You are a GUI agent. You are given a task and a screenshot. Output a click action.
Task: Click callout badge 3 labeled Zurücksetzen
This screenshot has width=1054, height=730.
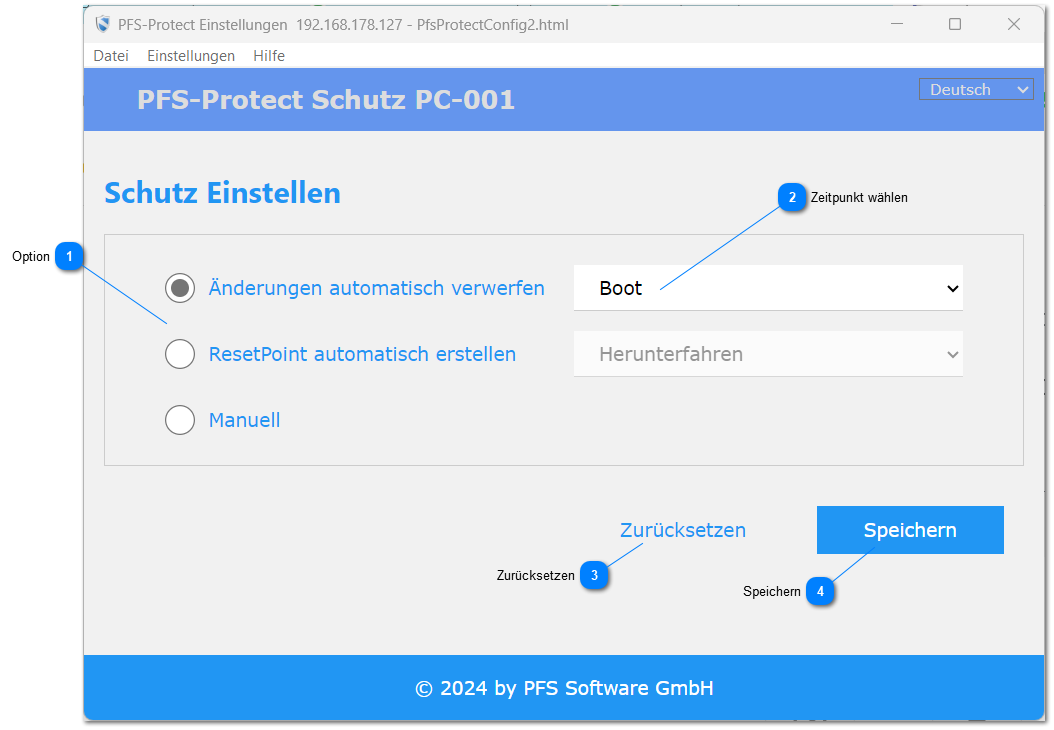coord(595,575)
